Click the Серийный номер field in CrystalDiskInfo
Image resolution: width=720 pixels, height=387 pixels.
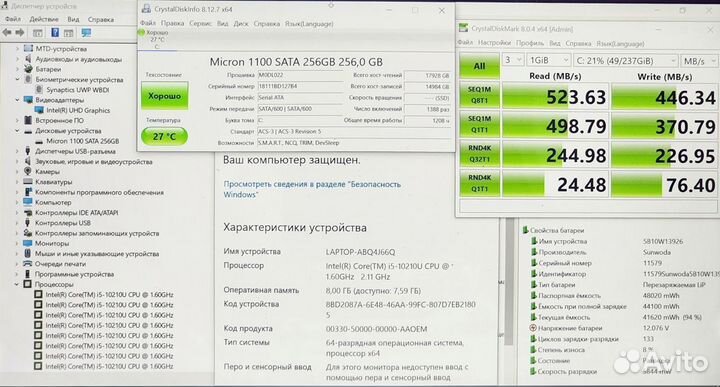click(300, 86)
